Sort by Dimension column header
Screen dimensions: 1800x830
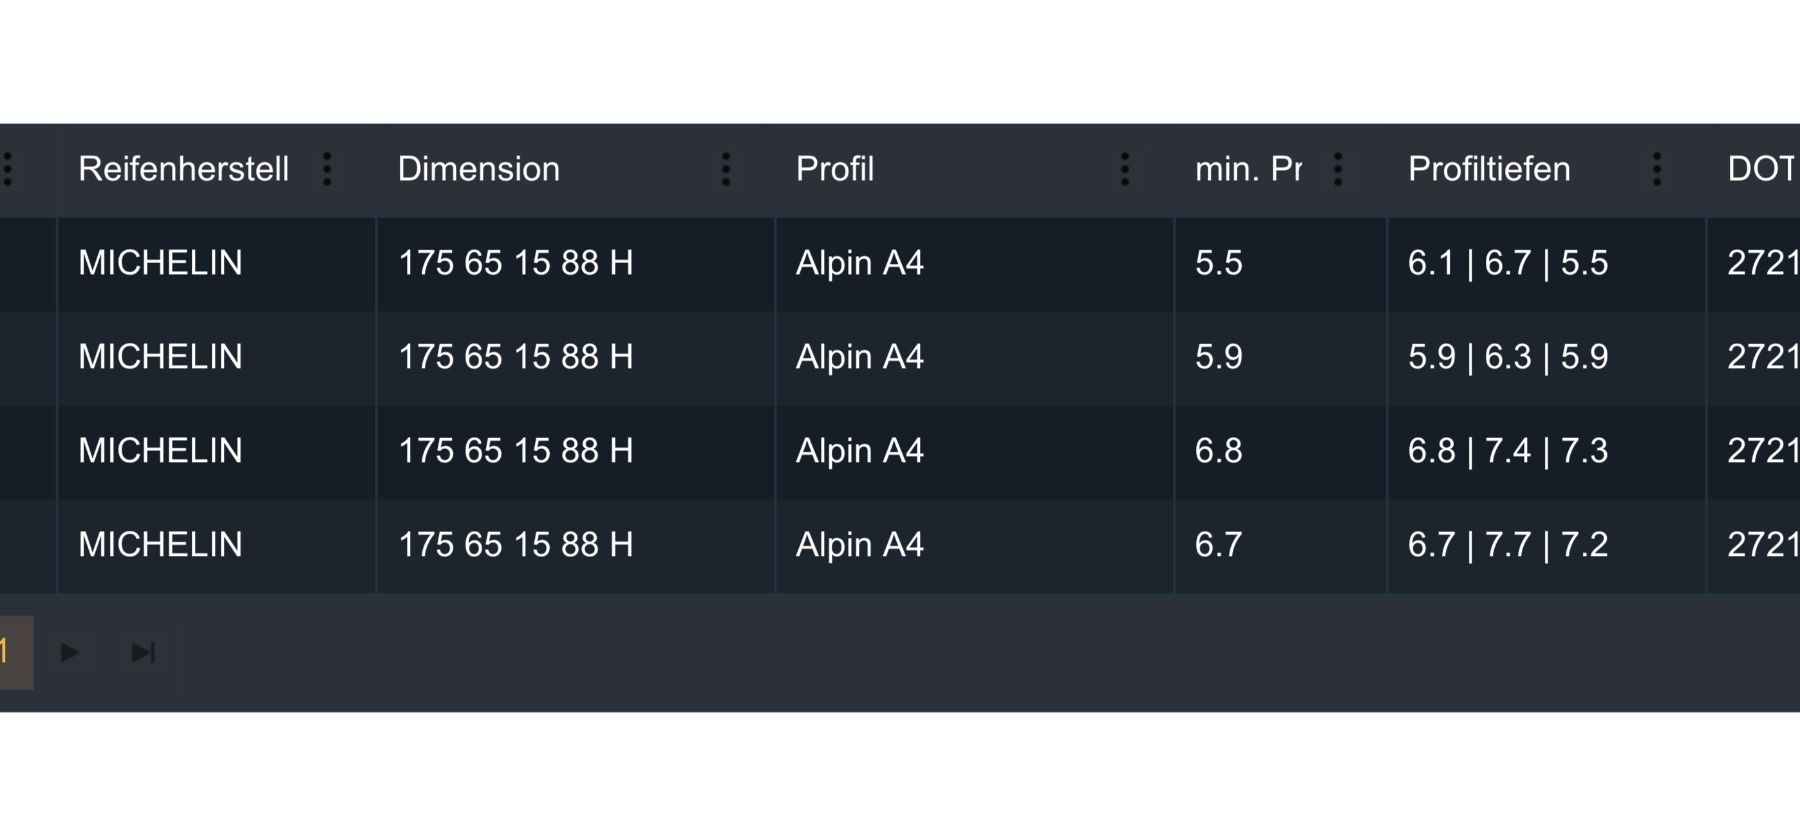click(x=479, y=169)
